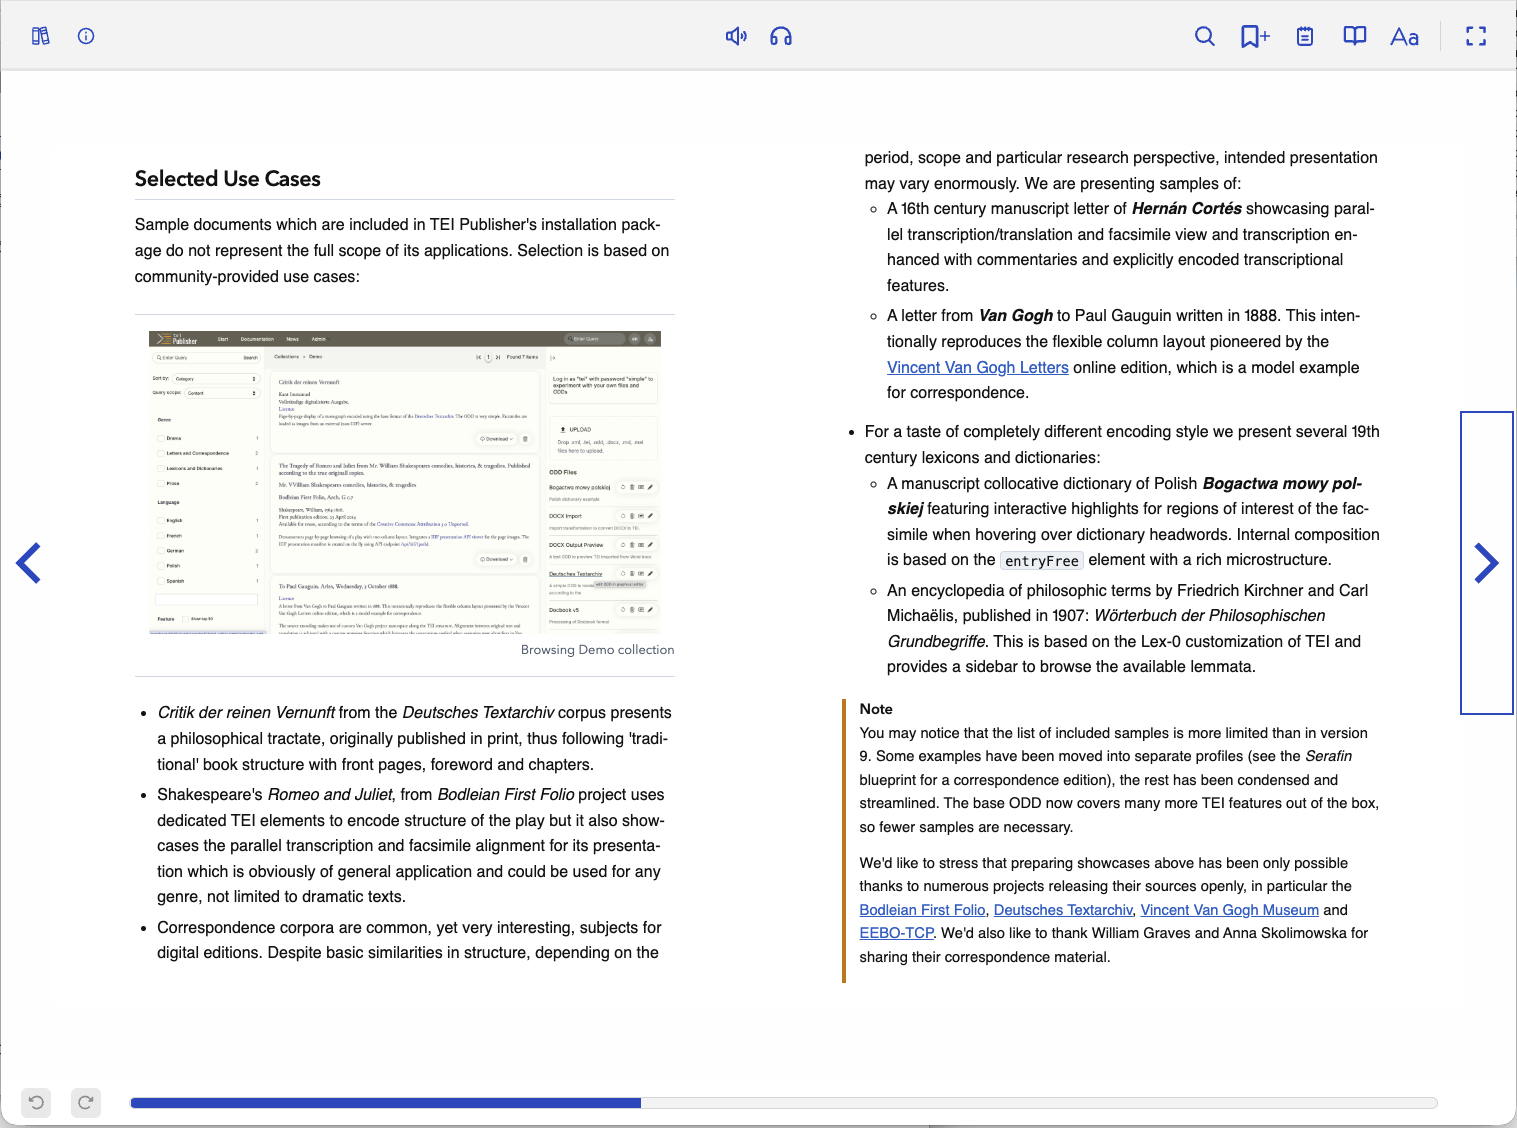This screenshot has height=1128, width=1517.
Task: Click 'Critik der reinen Vernunft' italic text
Action: pyautogui.click(x=246, y=713)
